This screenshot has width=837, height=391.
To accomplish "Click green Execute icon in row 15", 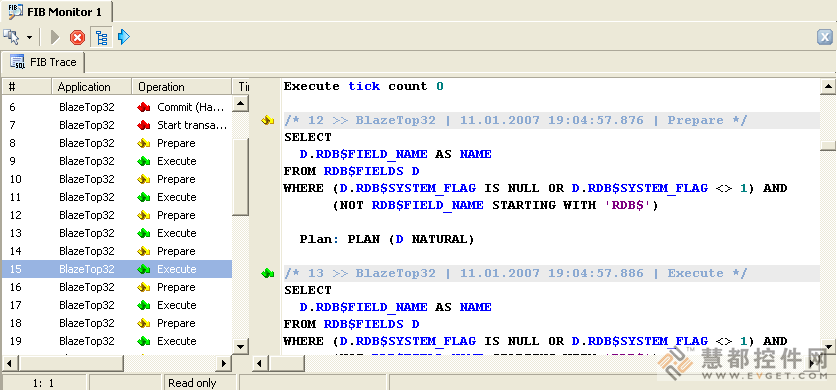I will pyautogui.click(x=144, y=270).
